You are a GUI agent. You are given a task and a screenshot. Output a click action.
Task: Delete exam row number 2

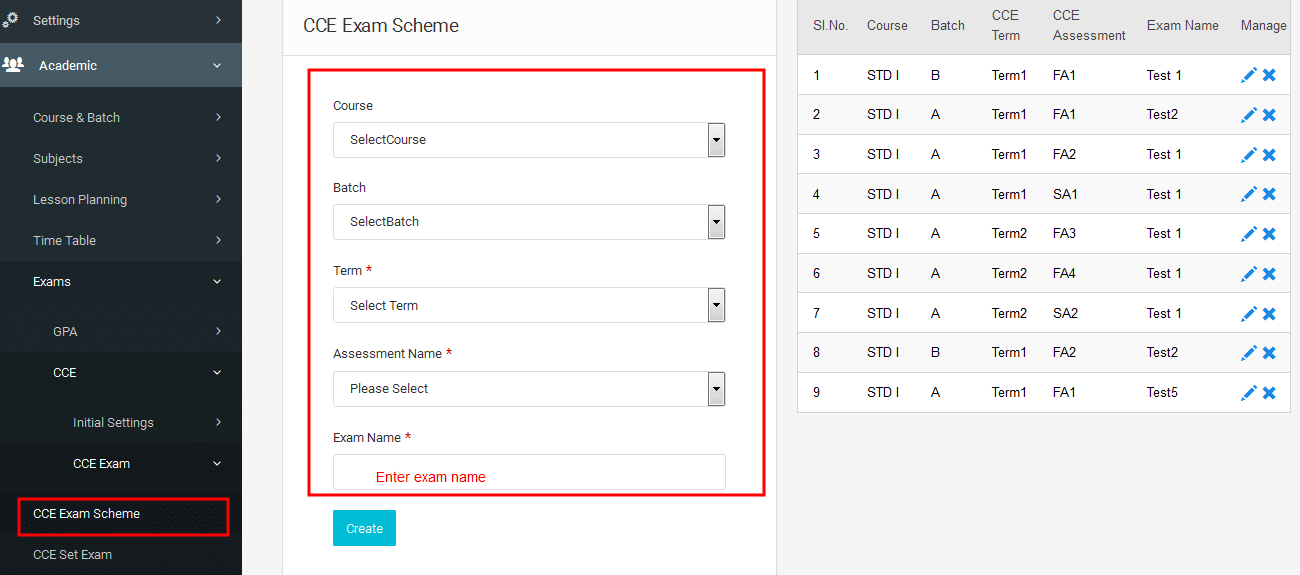click(1269, 115)
